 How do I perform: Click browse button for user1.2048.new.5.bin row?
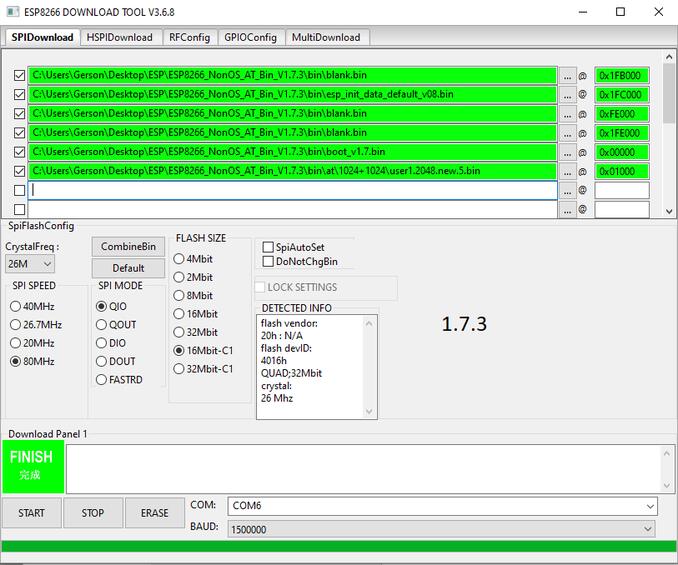coord(567,171)
